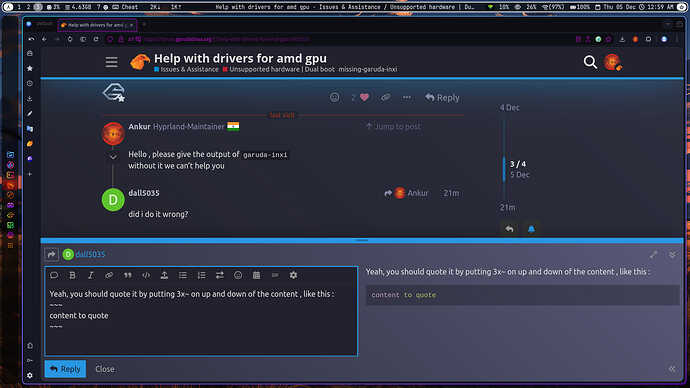Insert preformatted code block via toolbar

point(146,275)
